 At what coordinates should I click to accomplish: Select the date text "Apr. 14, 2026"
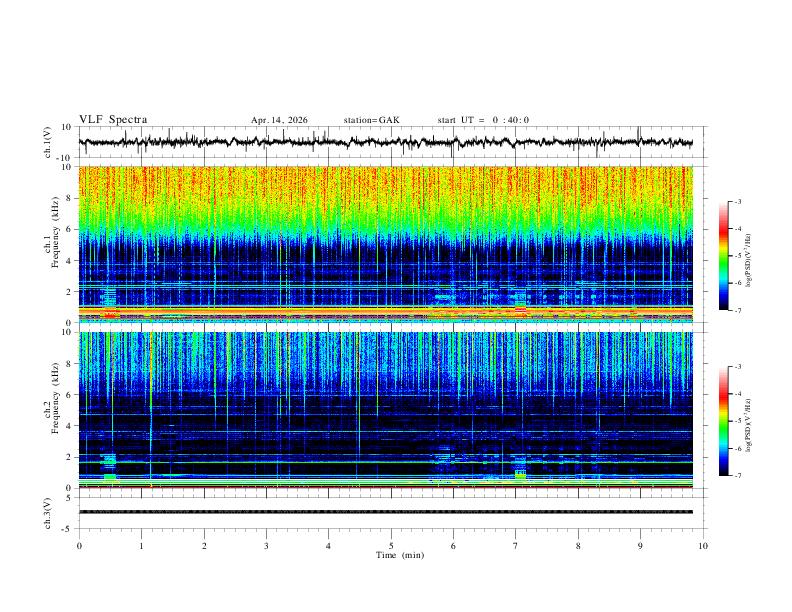tap(279, 120)
